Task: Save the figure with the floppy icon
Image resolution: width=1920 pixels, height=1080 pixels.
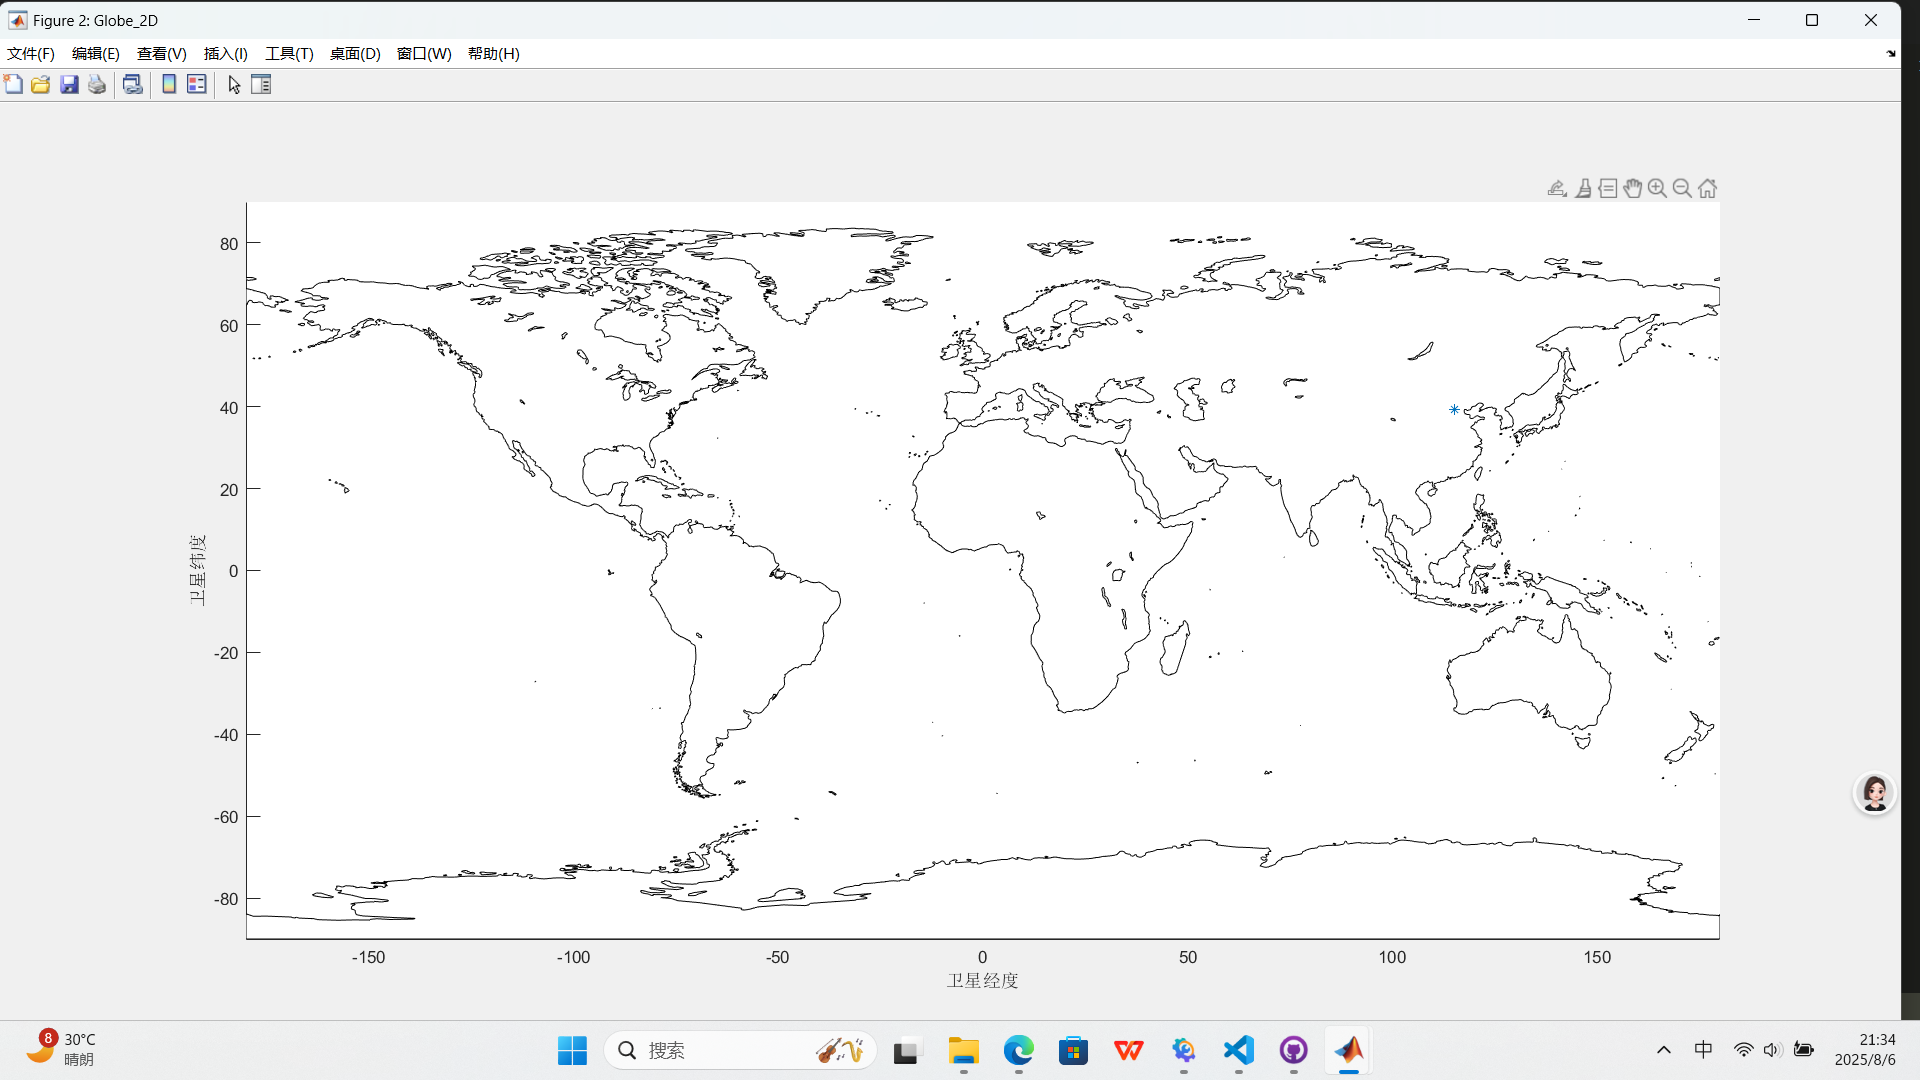Action: pyautogui.click(x=69, y=85)
